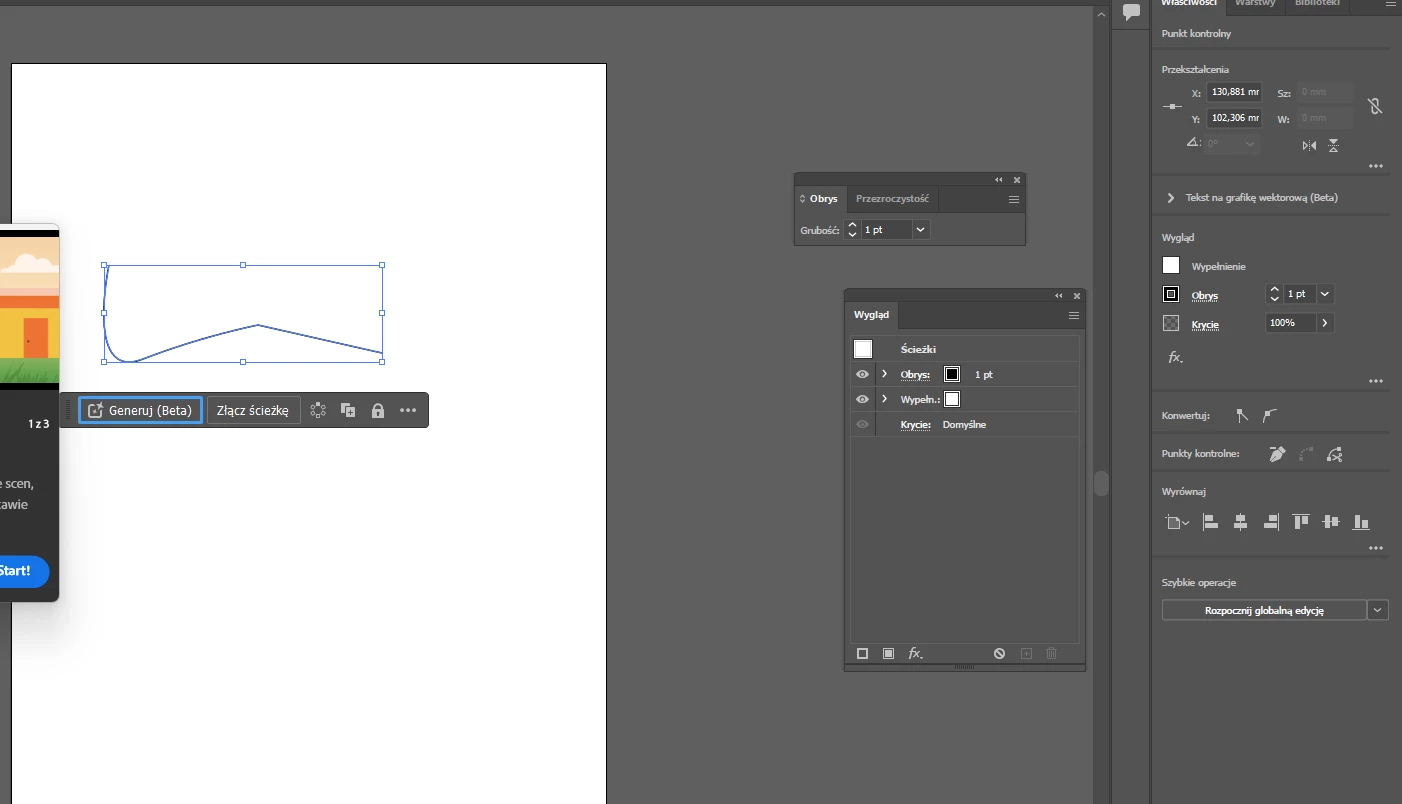Click the black Obrys swatch in the Wygląd panel
The image size is (1402, 804).
click(952, 374)
